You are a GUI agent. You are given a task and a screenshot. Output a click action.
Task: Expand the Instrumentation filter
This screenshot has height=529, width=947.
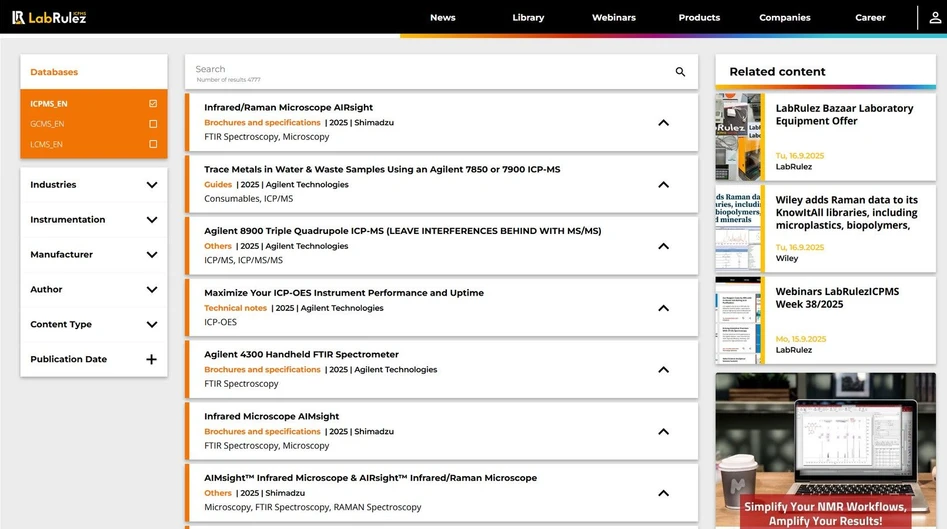coord(152,220)
